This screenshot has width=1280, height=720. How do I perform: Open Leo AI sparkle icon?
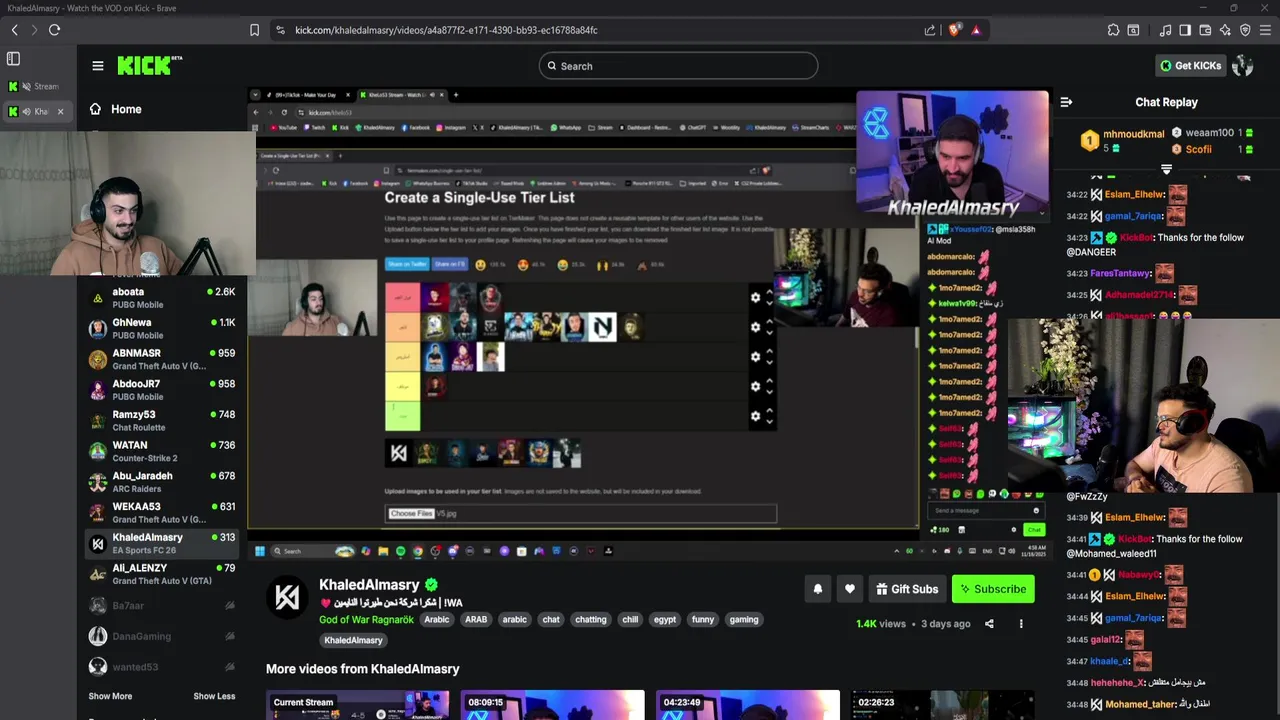click(x=1225, y=30)
